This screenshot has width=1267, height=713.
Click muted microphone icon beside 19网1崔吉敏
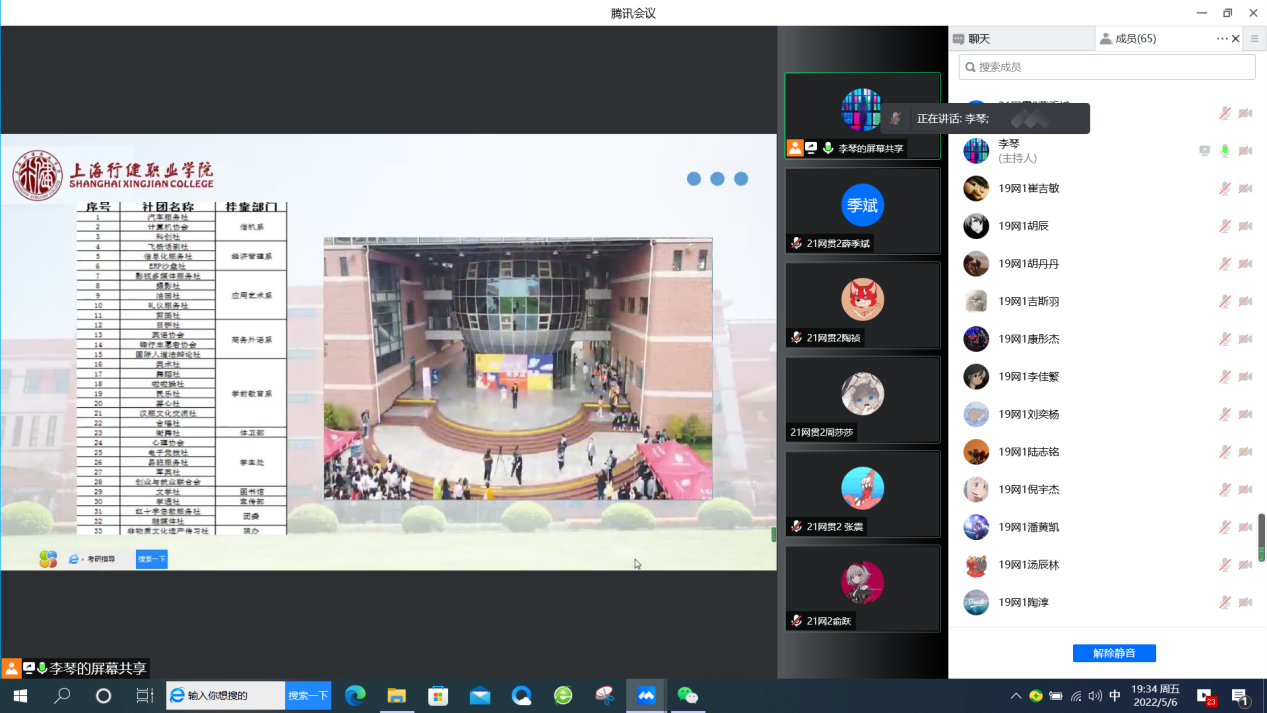click(x=1225, y=189)
